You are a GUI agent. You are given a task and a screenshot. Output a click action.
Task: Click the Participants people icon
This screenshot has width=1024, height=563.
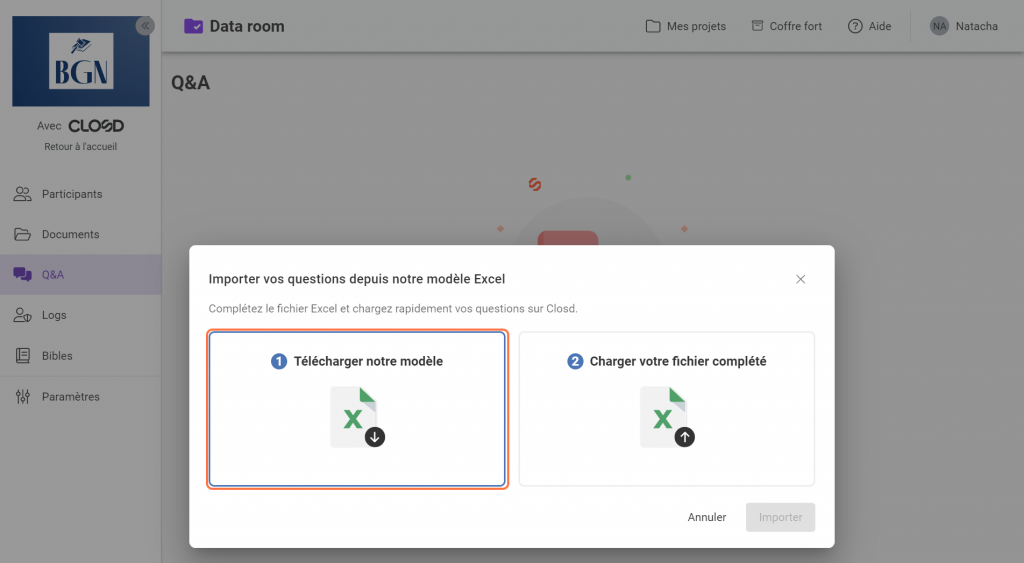22,194
